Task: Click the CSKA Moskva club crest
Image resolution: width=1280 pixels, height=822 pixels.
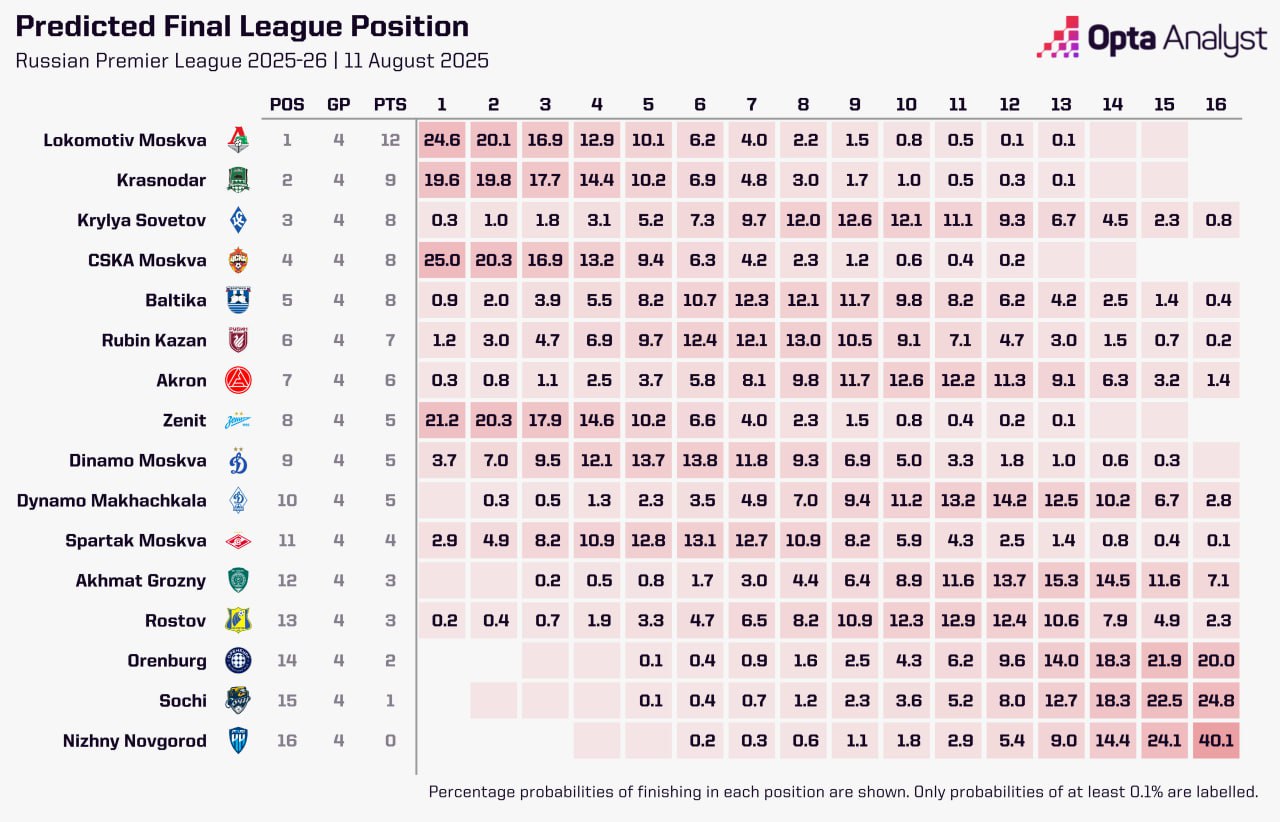Action: 238,260
